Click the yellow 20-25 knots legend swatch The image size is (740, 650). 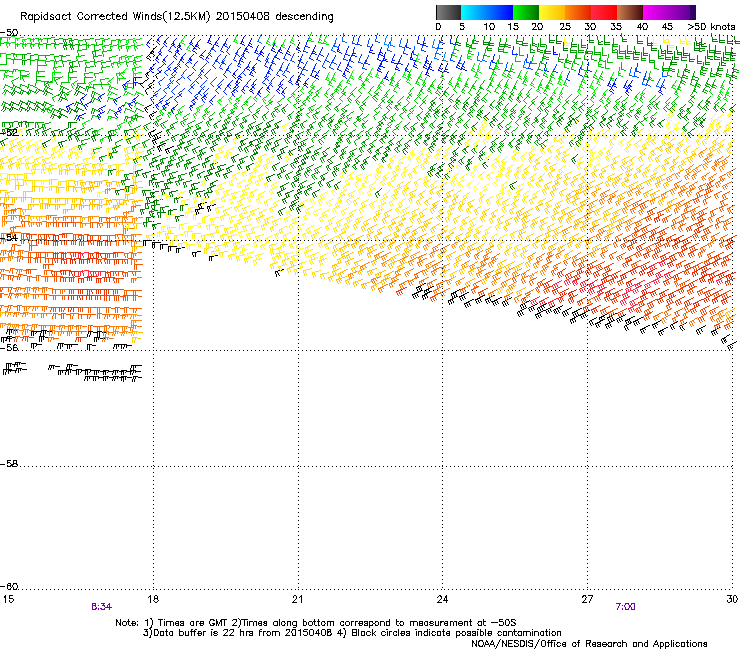point(552,12)
